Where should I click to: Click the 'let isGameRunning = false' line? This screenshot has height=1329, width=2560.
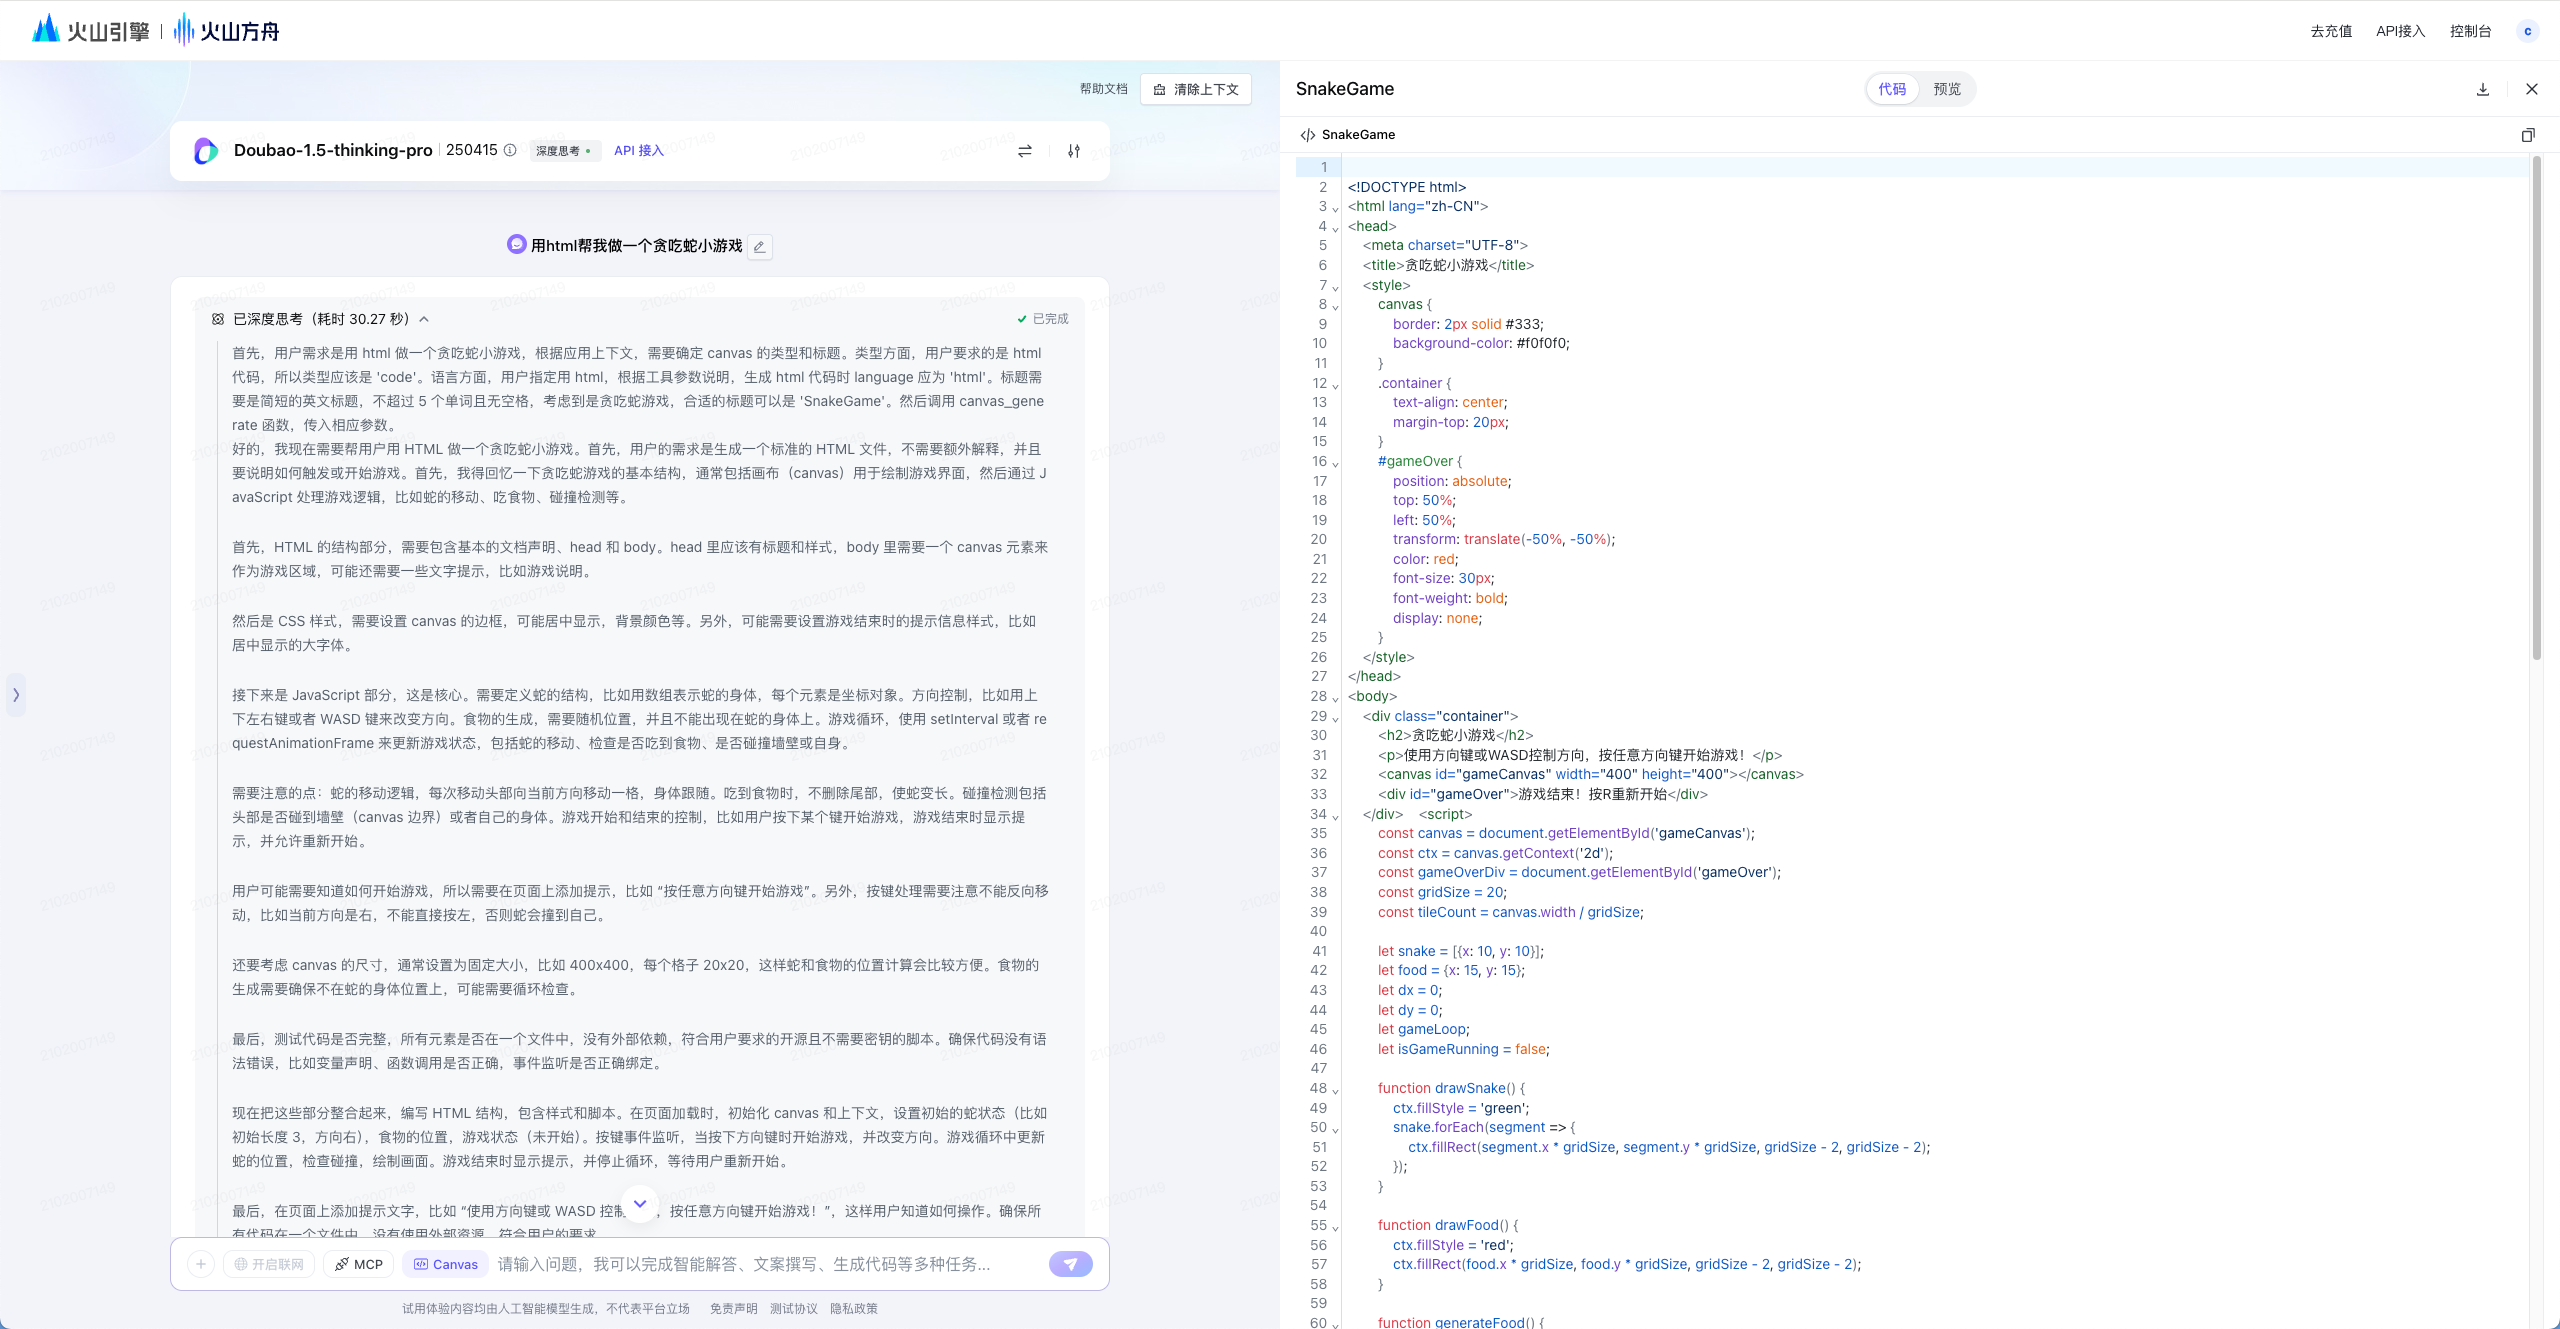click(x=1463, y=1049)
